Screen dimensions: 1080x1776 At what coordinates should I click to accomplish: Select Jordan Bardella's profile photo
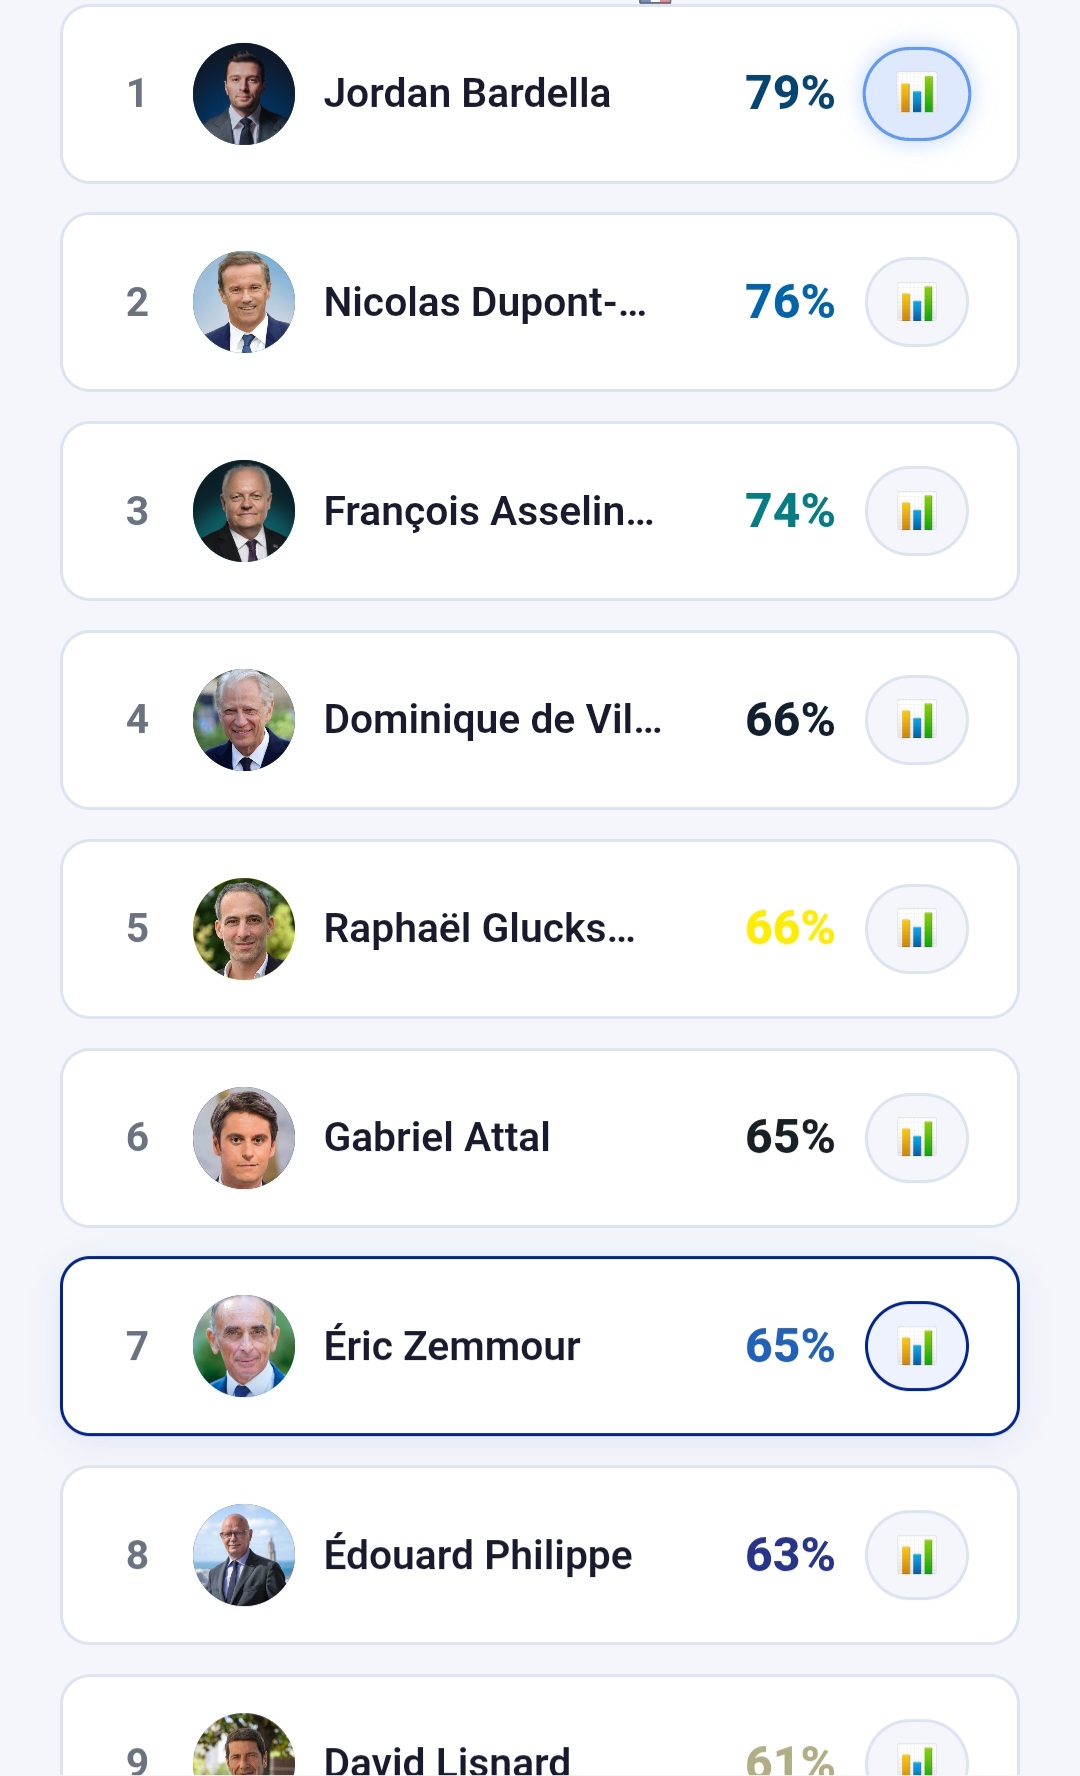point(244,94)
